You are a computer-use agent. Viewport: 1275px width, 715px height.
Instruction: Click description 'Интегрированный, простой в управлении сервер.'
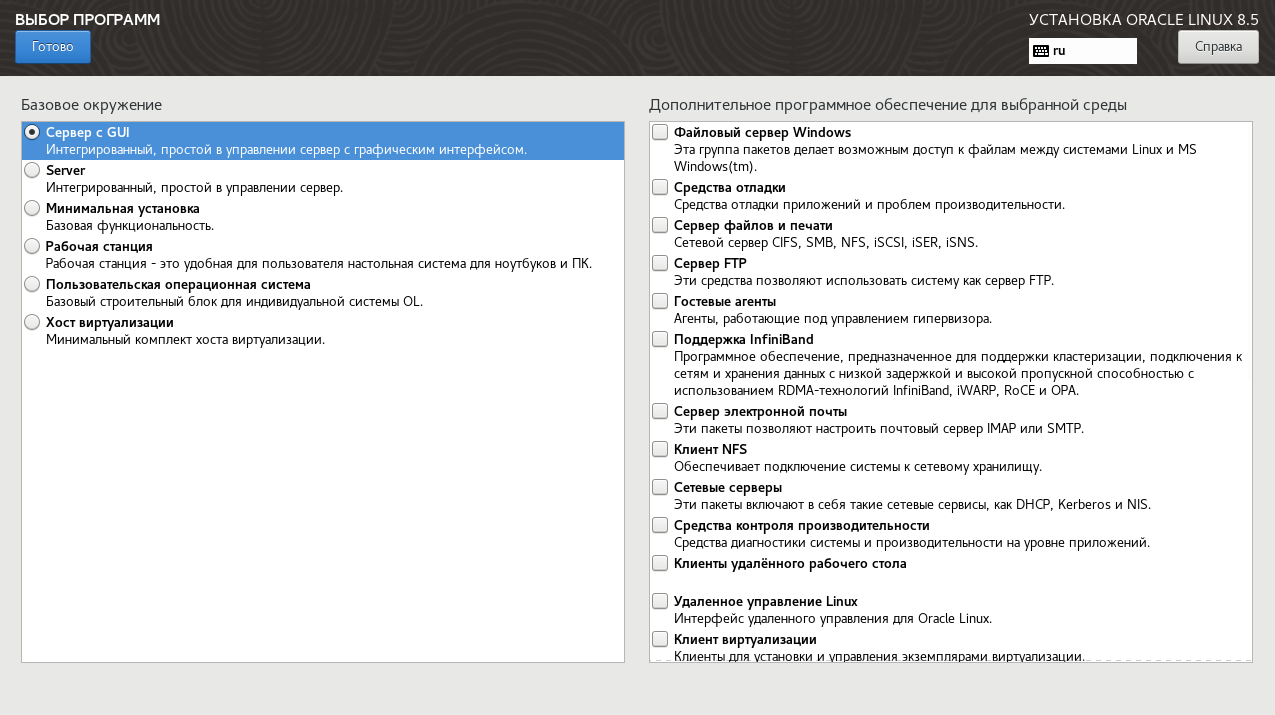tap(194, 188)
